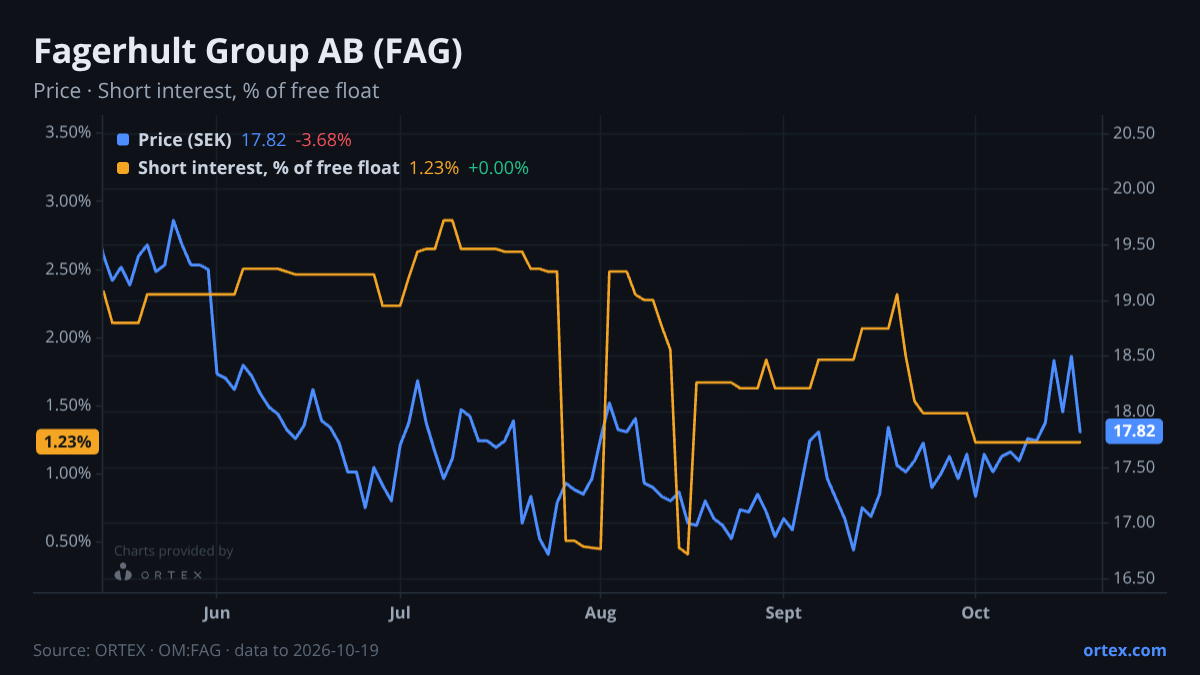Screen dimensions: 1200x675
Task: Click the 1.50% left axis label
Action: pos(69,405)
